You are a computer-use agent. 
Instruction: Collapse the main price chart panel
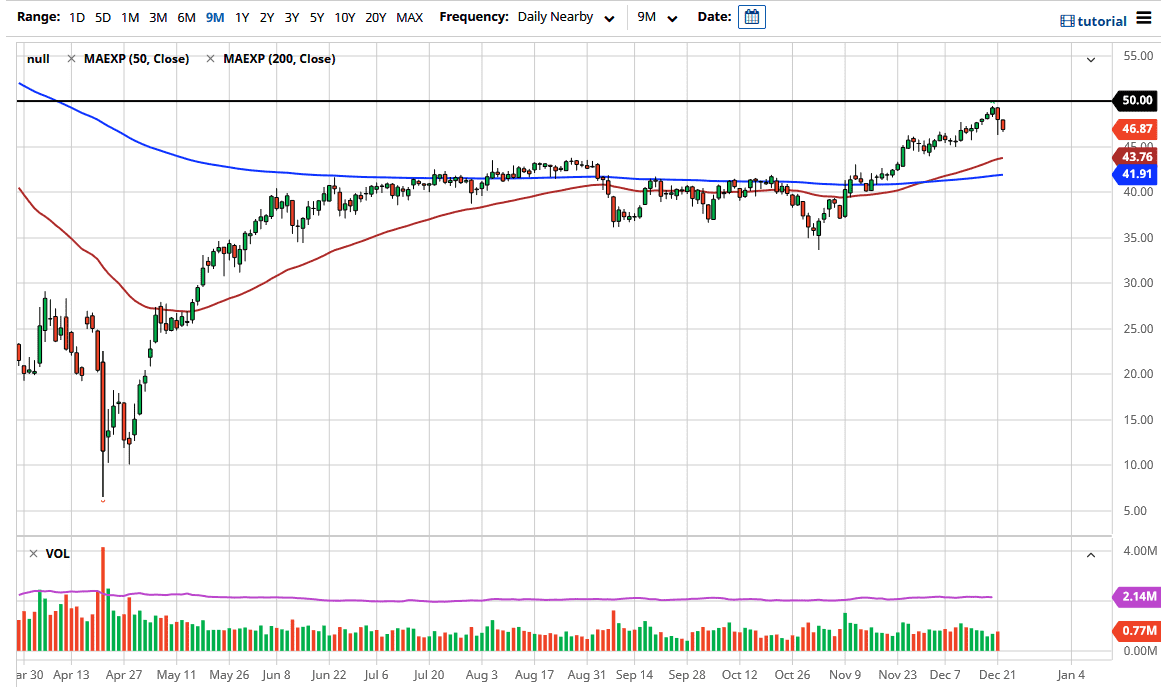click(1091, 59)
